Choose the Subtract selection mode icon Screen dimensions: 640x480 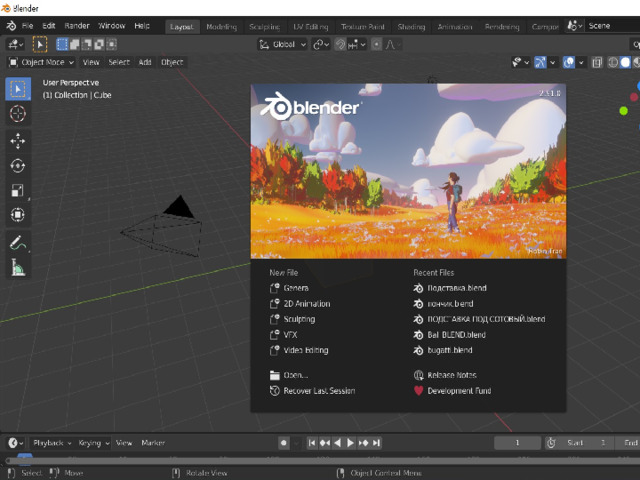coord(87,44)
